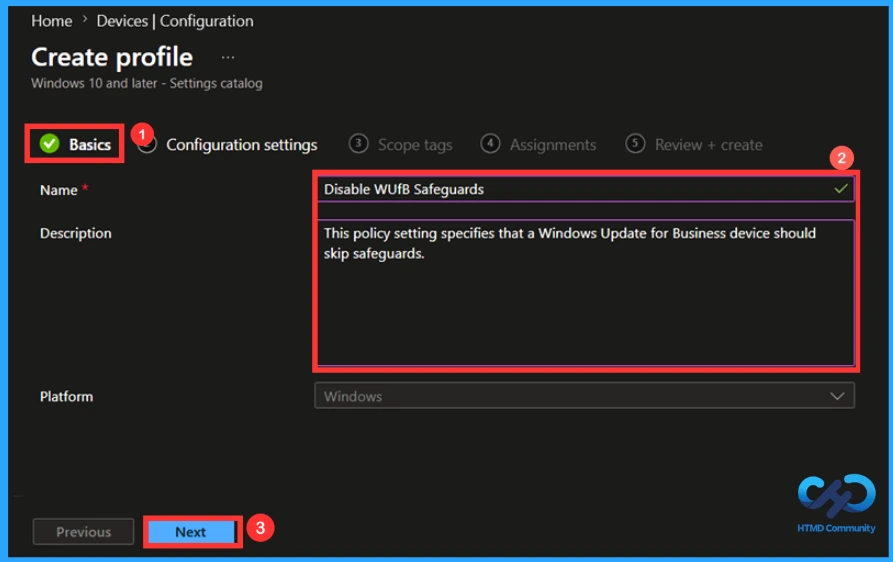Viewport: 893px width, 562px height.
Task: Select the Basics tab
Action: [x=75, y=144]
